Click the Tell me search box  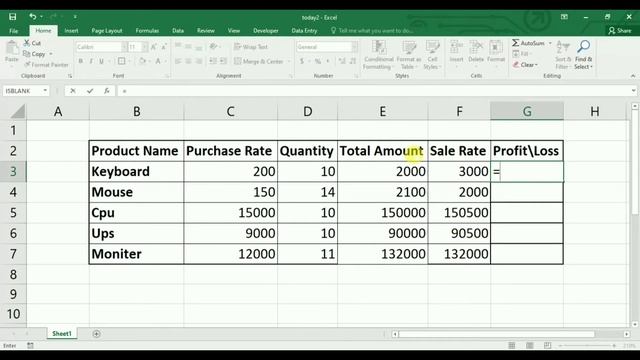pos(373,31)
